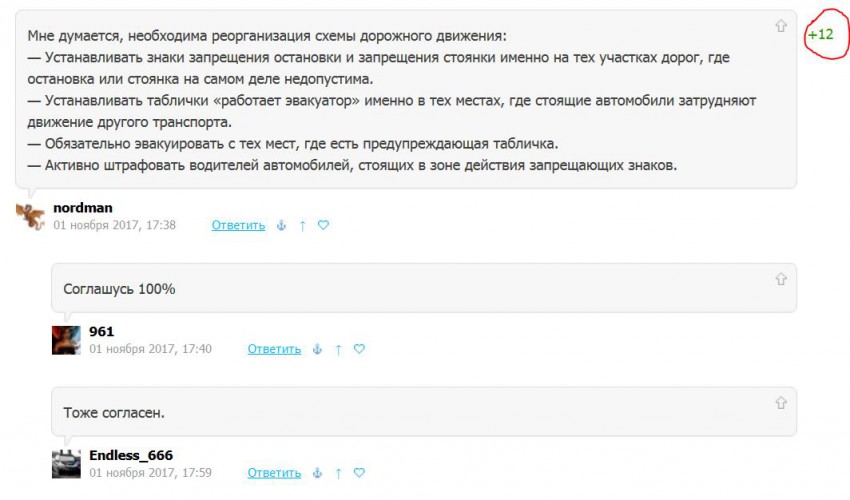This screenshot has width=850, height=500.
Task: Click "Ответить" under the Endless_666 comment
Action: tap(274, 473)
